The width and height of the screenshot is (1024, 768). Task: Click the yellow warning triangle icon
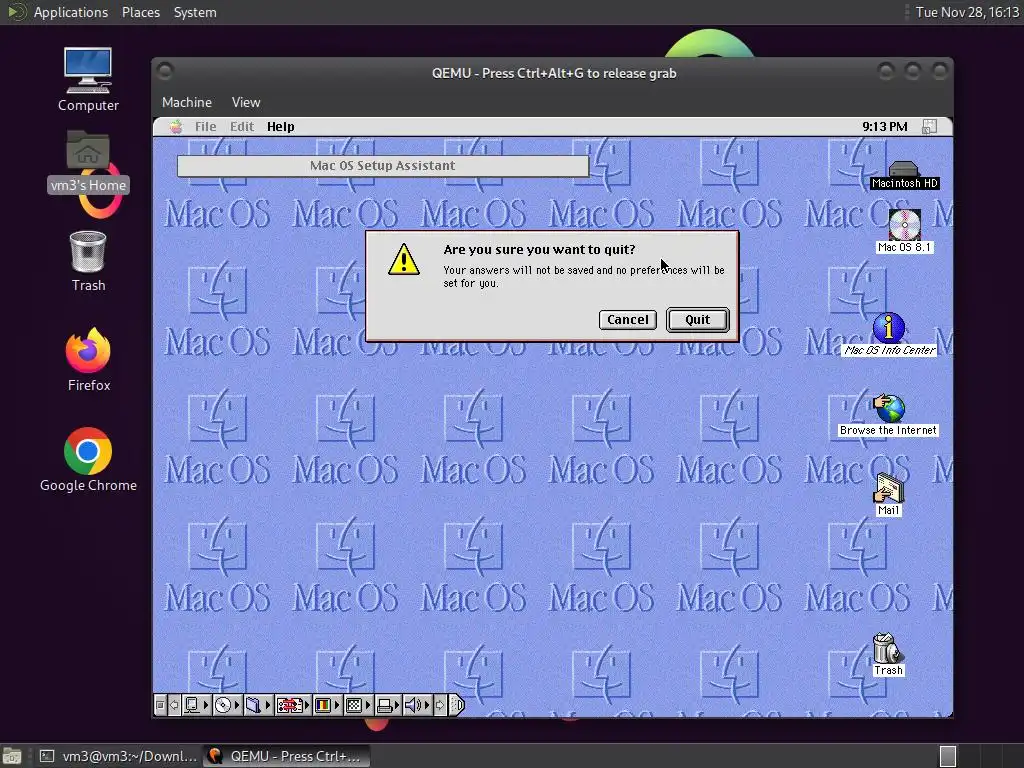point(404,260)
